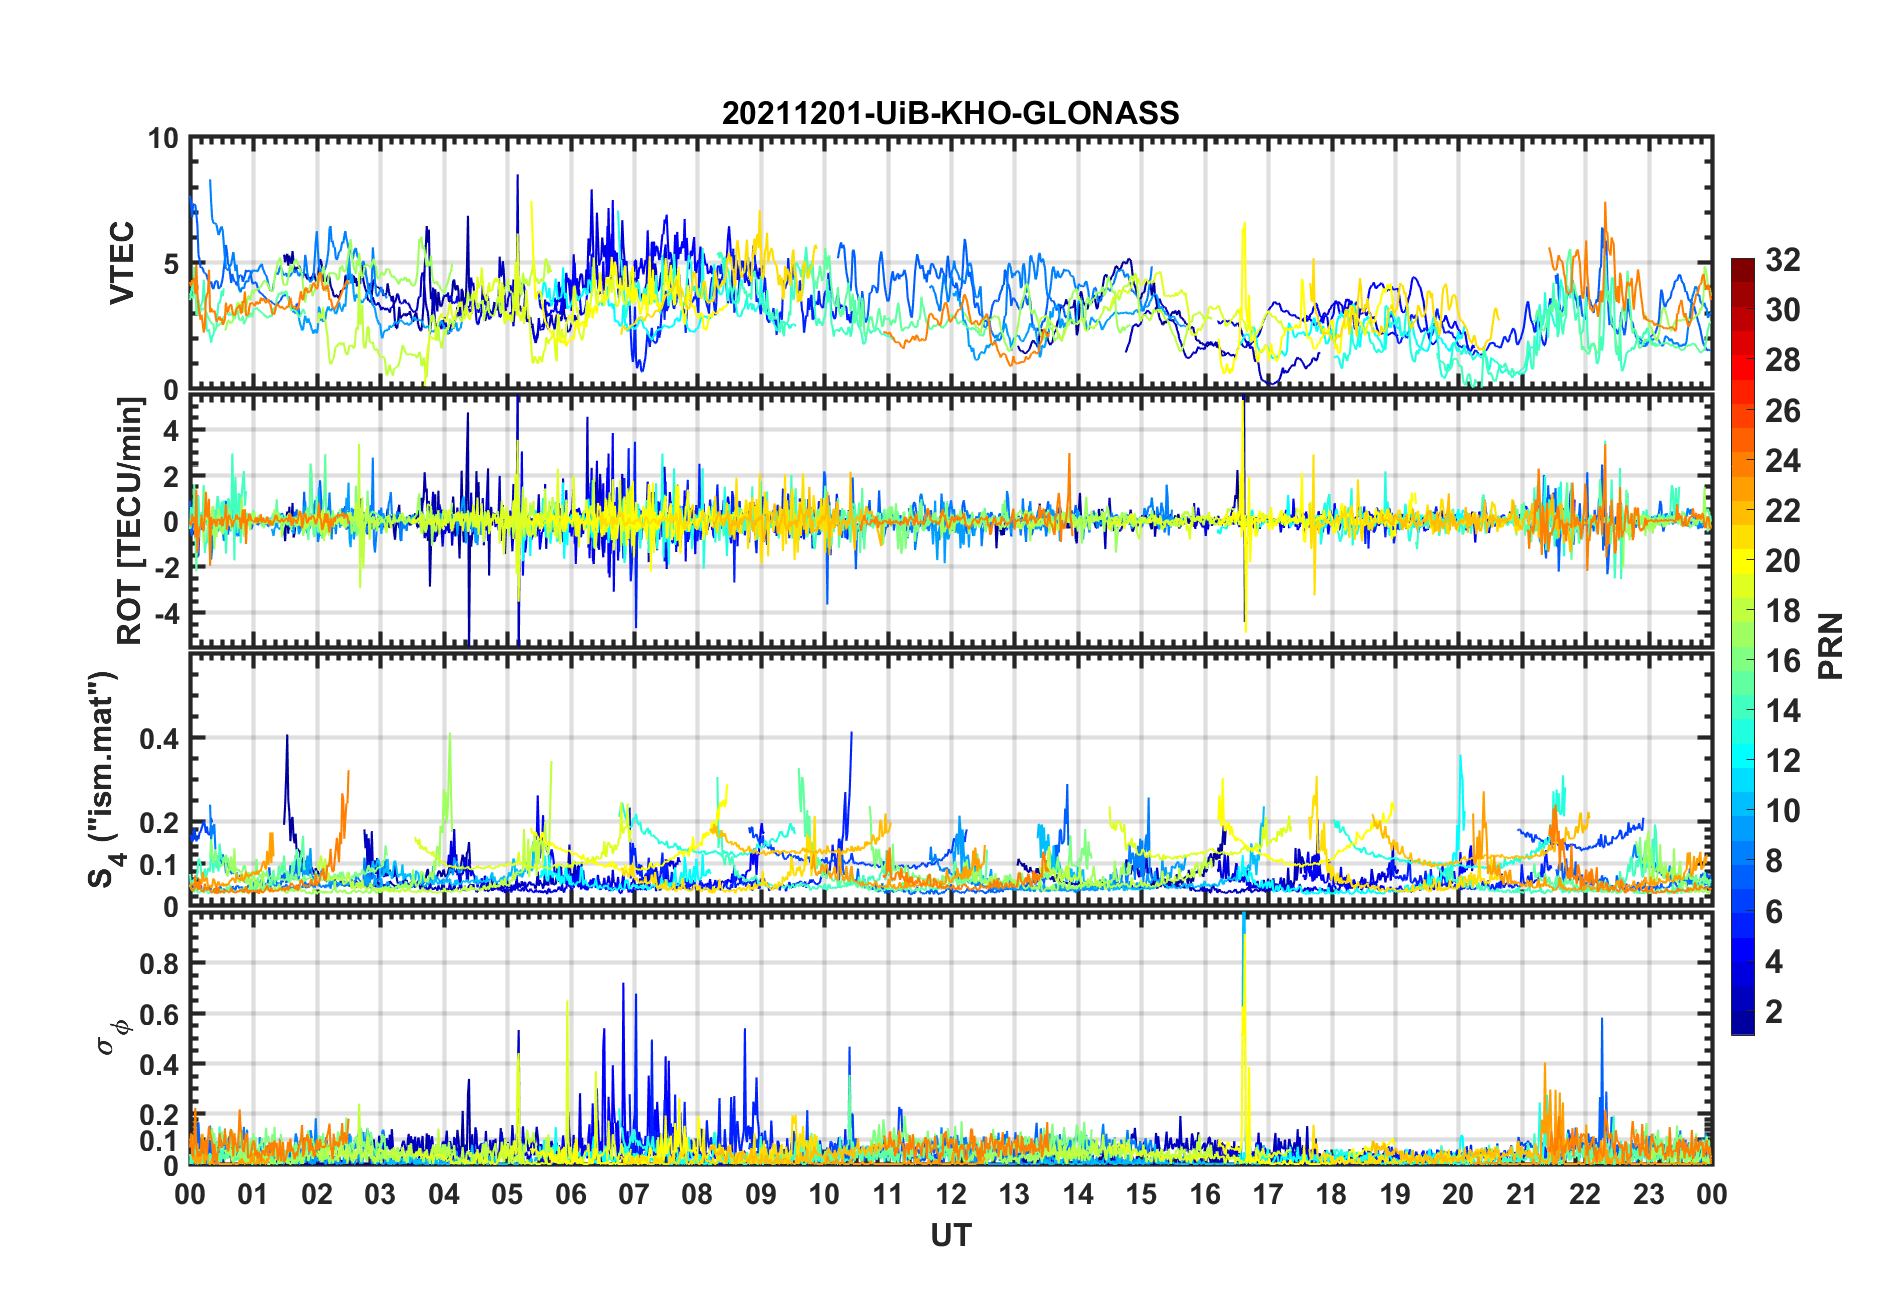
Task: Select the x-axis tick label 03
Action: pos(380,1194)
